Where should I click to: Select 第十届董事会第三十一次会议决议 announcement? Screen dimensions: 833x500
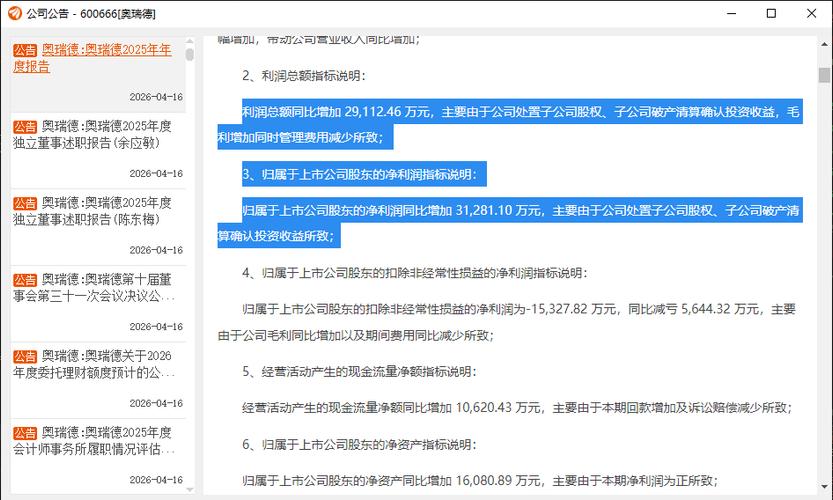point(94,287)
